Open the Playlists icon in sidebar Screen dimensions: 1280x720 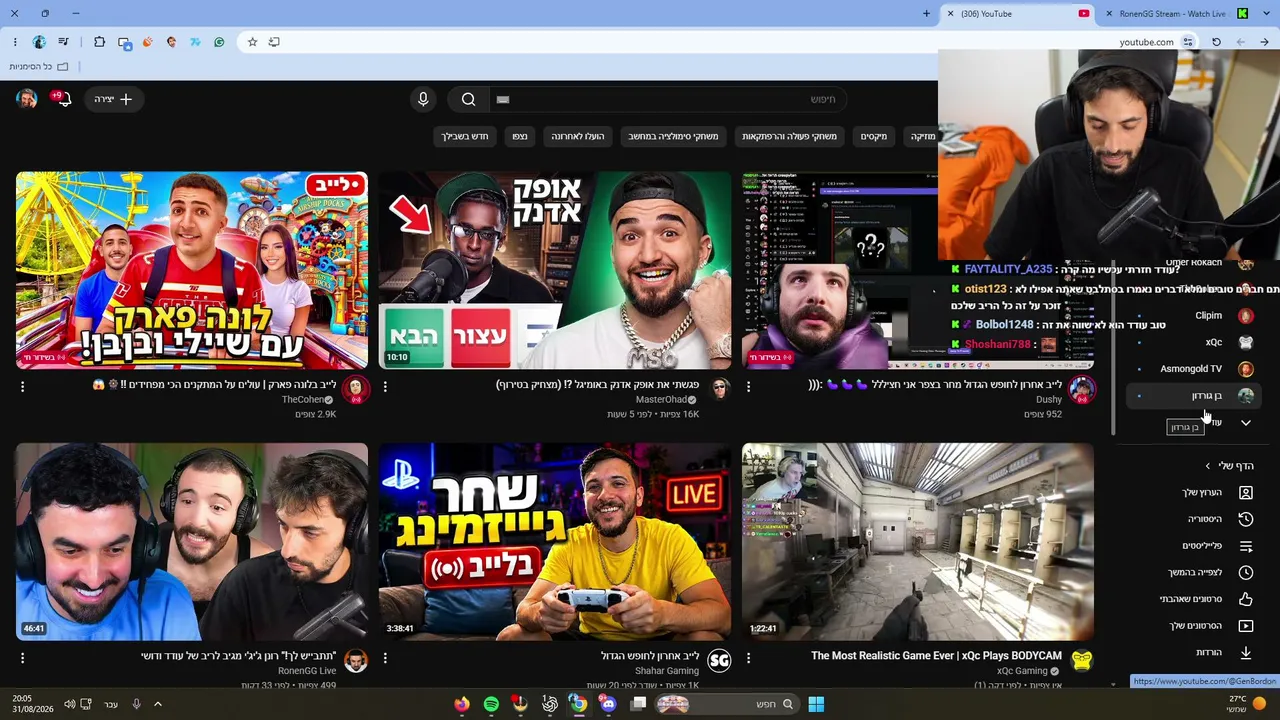tap(1246, 546)
